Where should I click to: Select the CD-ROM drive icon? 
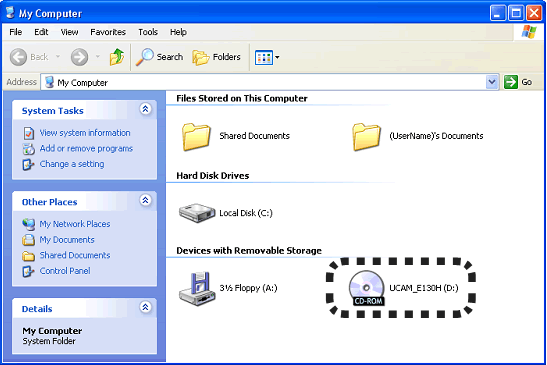click(x=367, y=288)
